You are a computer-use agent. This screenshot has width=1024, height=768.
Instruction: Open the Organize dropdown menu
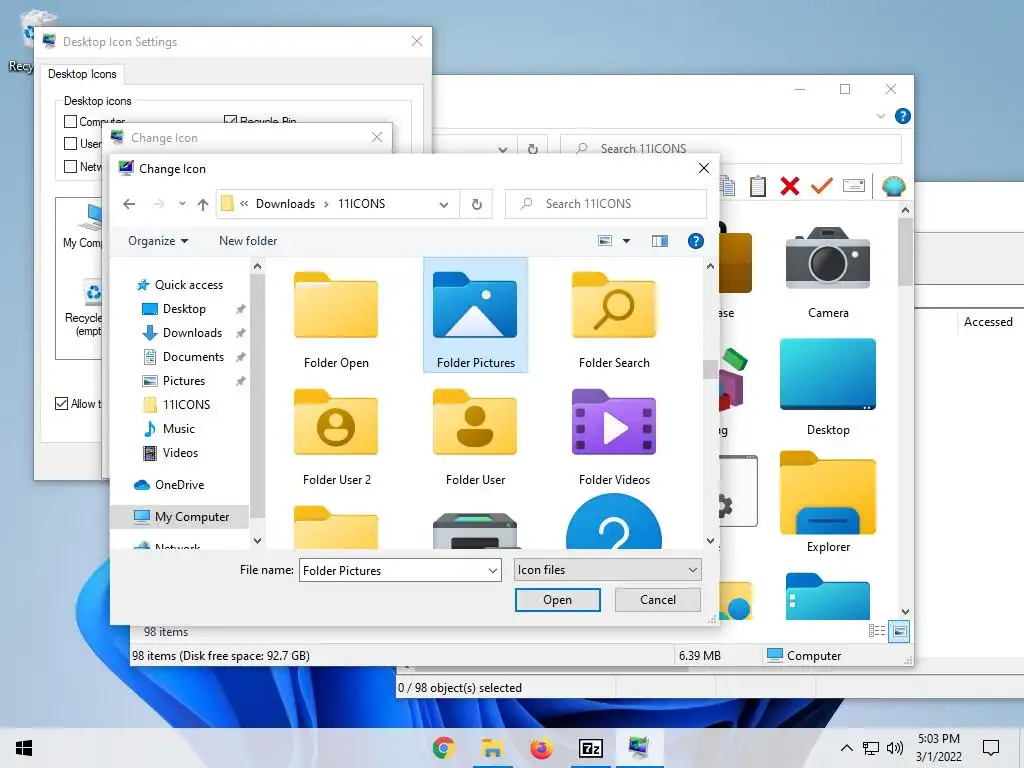tap(158, 241)
